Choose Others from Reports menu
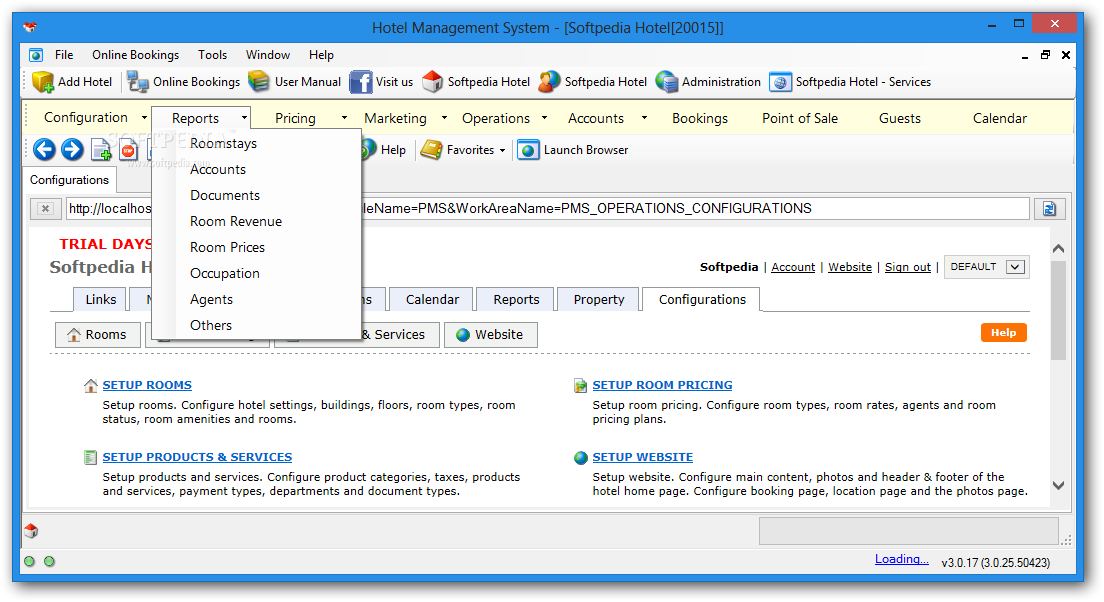Viewport: 1104px width, 602px height. click(211, 325)
